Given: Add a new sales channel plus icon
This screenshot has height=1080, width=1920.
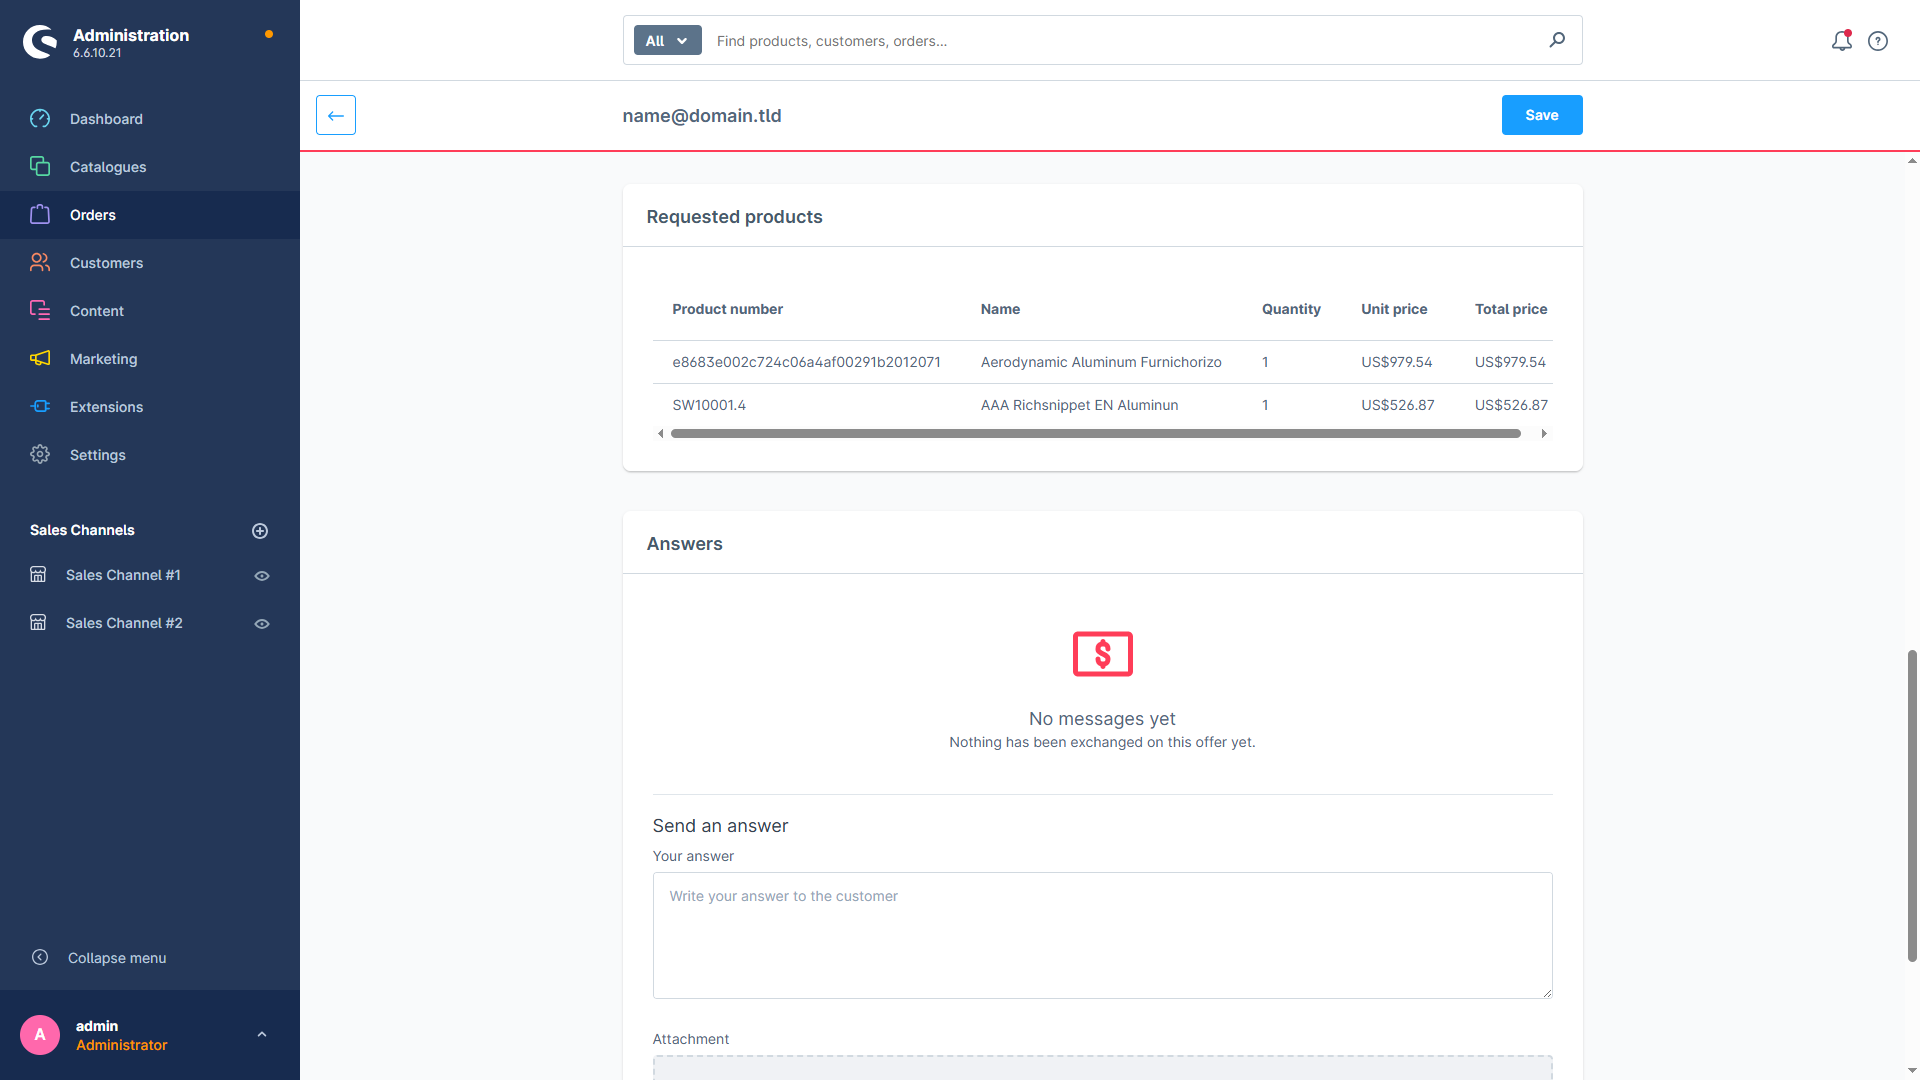Looking at the screenshot, I should [260, 531].
